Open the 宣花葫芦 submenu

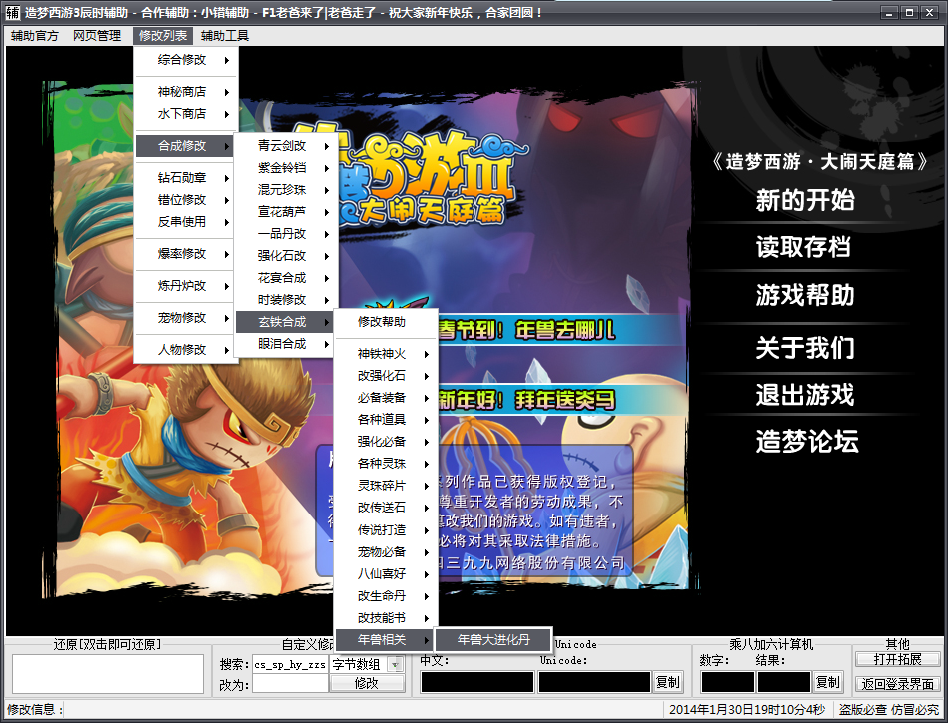(286, 212)
